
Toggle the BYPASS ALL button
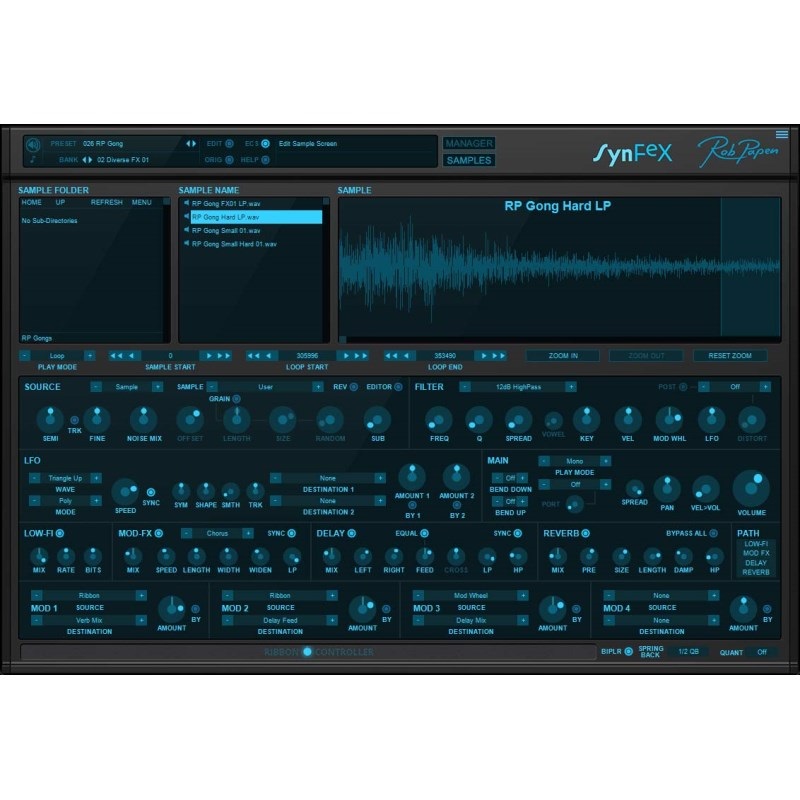coord(713,533)
